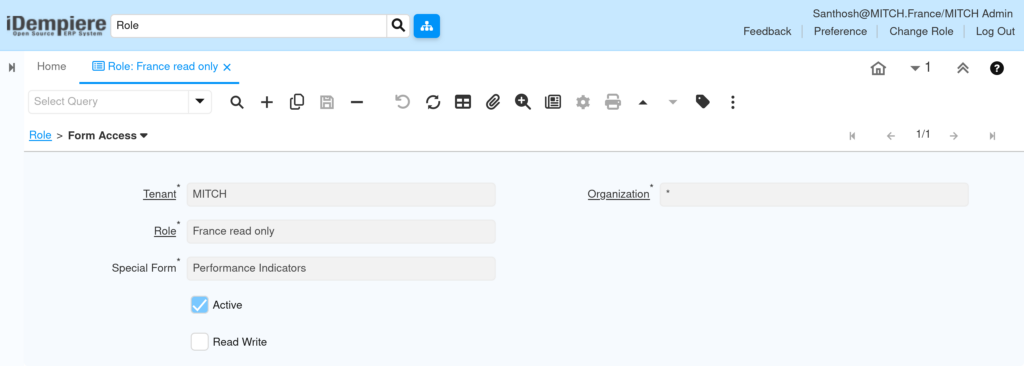Collapse header with the double chevron up
Image resolution: width=1024 pixels, height=366 pixels.
[963, 68]
